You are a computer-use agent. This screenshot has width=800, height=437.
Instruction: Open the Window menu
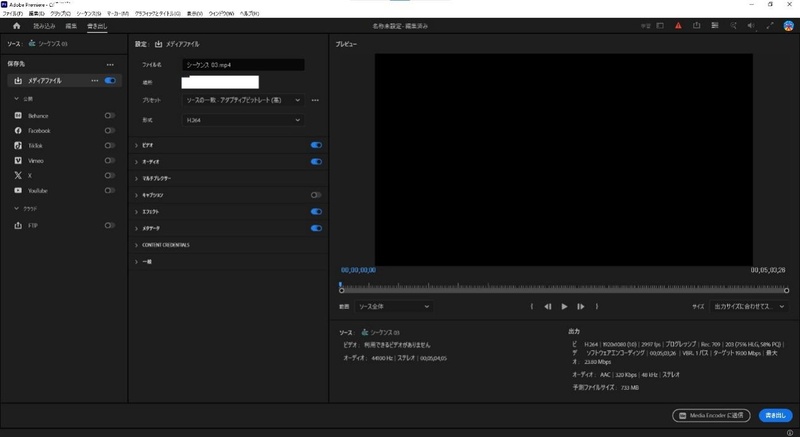(x=221, y=14)
